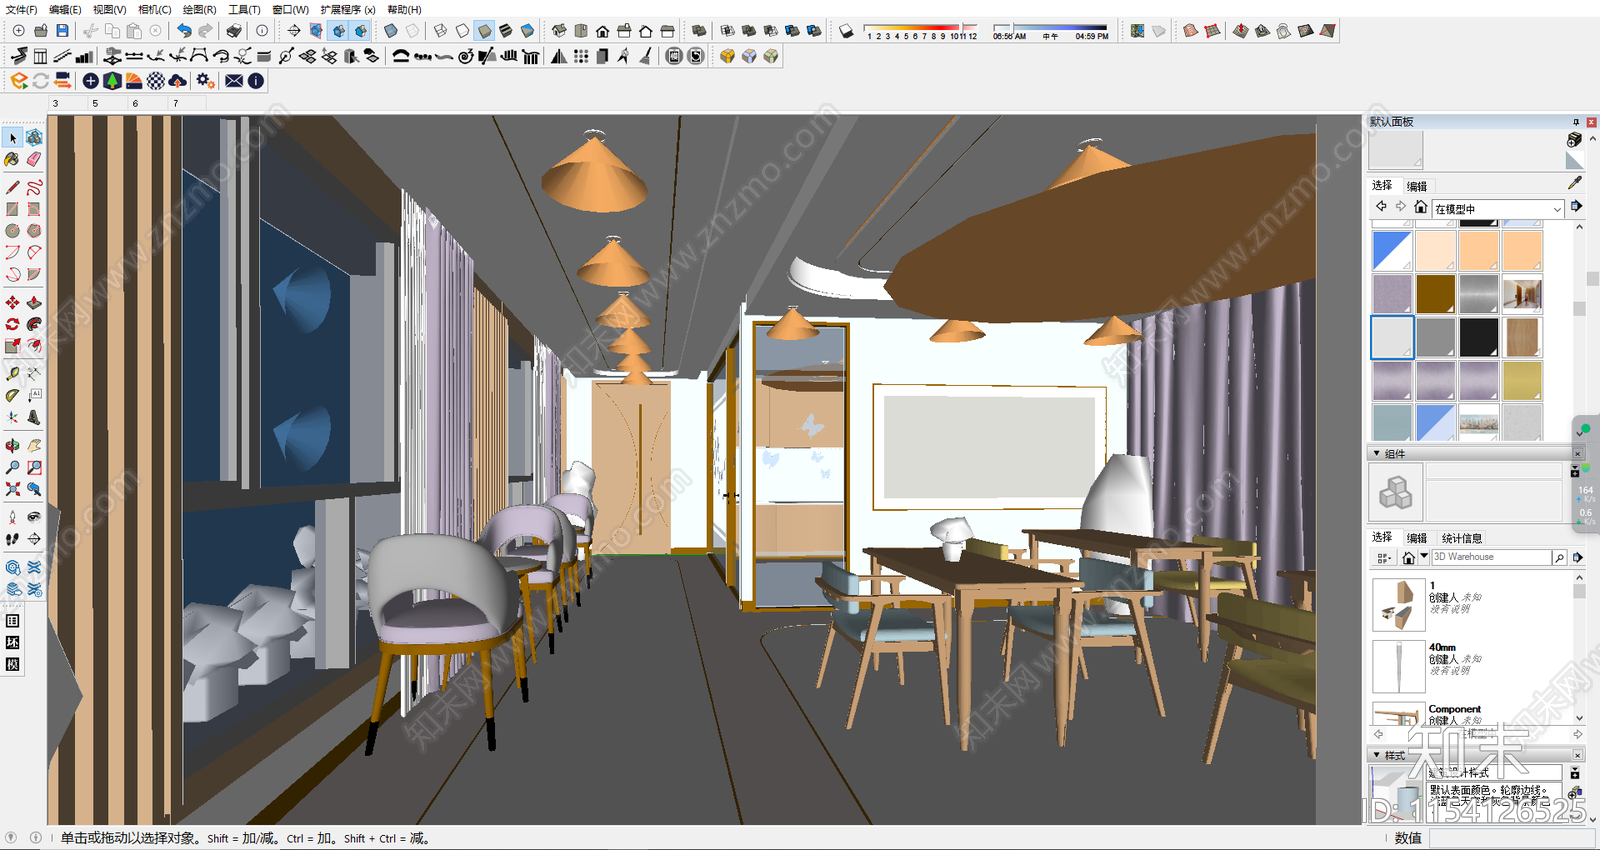The height and width of the screenshot is (850, 1600).
Task: Open materials Details arrow menu
Action: (x=1576, y=206)
